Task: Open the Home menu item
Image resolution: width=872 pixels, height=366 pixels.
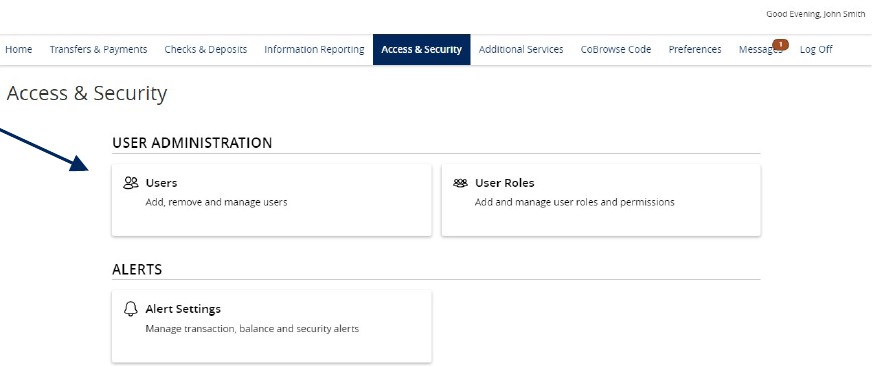Action: coord(19,50)
